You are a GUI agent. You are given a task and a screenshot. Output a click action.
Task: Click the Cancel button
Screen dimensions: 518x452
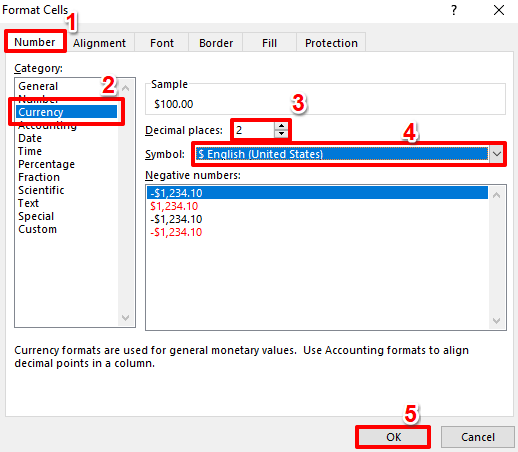tap(478, 437)
